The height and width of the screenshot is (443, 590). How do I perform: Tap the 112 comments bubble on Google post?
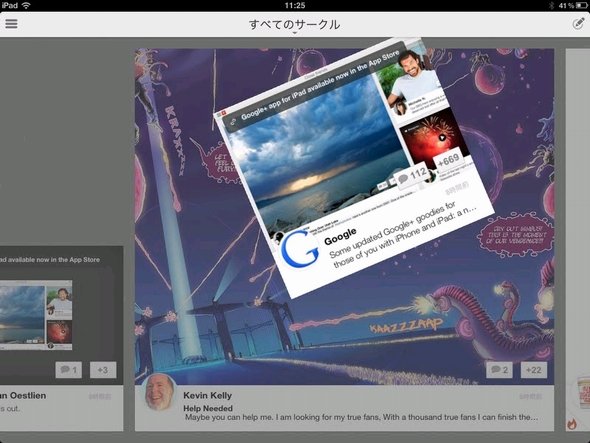[x=412, y=175]
